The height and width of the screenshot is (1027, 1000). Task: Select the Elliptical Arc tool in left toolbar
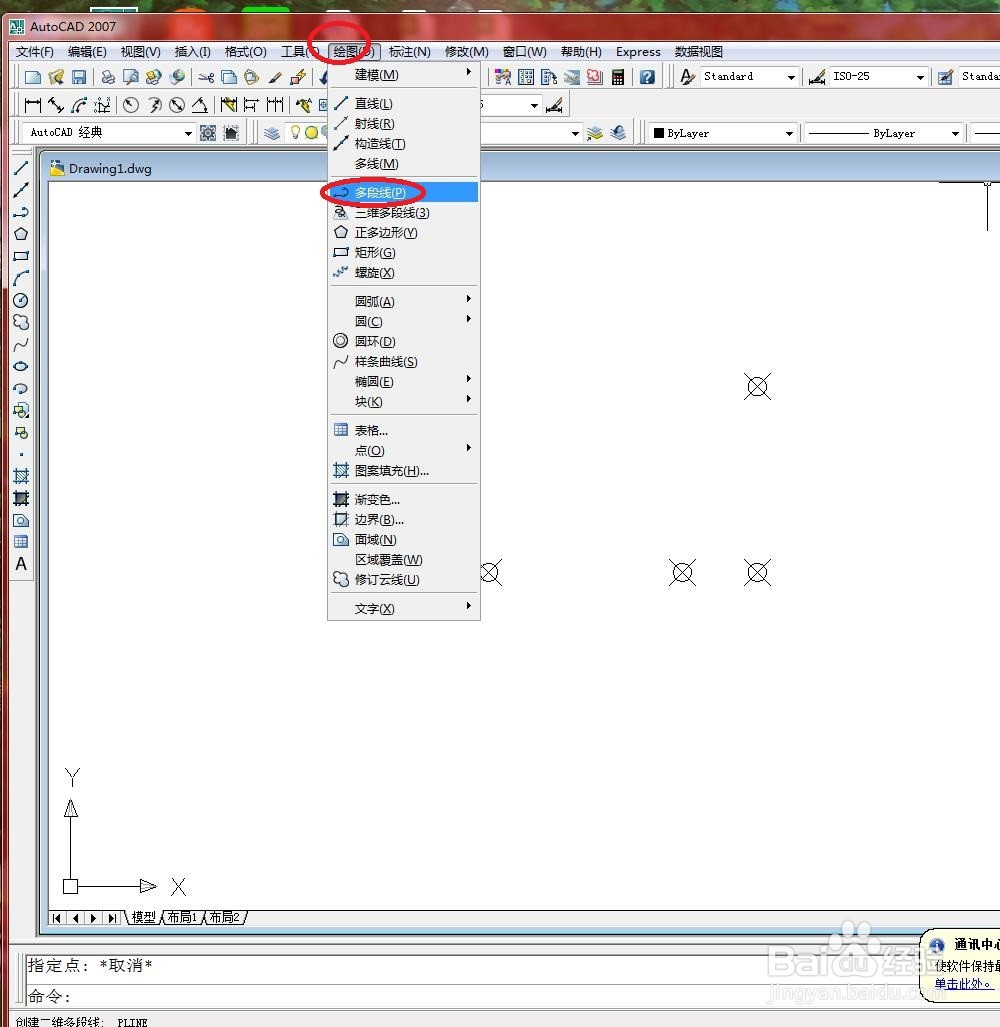(x=21, y=388)
